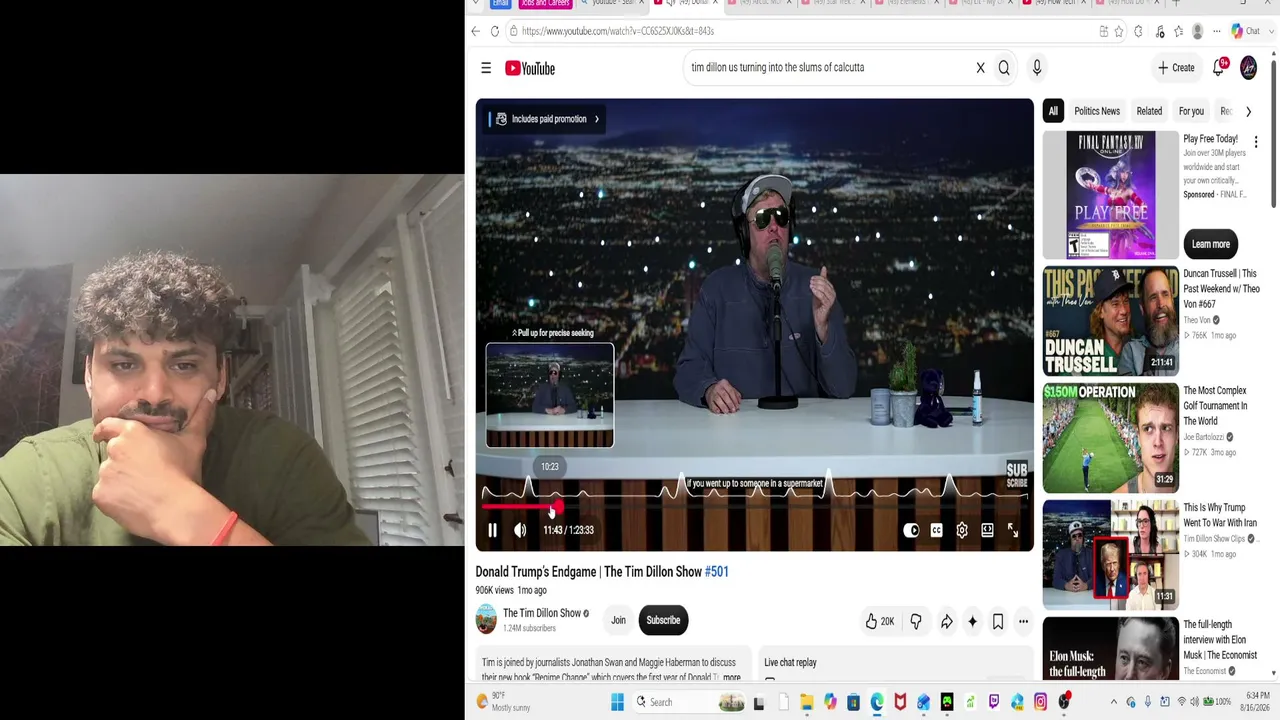Start voice search with microphone
The width and height of the screenshot is (1280, 720).
[1037, 68]
